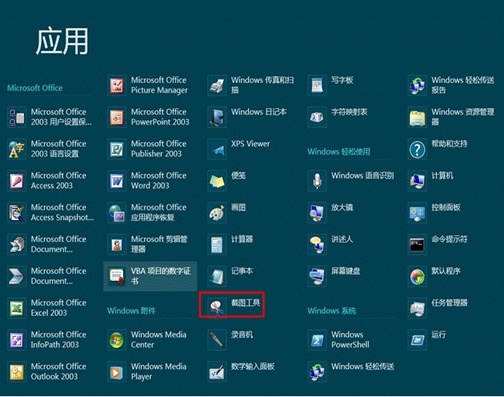The height and width of the screenshot is (397, 504).
Task: Open the 数学输入面板 icon
Action: tap(217, 372)
